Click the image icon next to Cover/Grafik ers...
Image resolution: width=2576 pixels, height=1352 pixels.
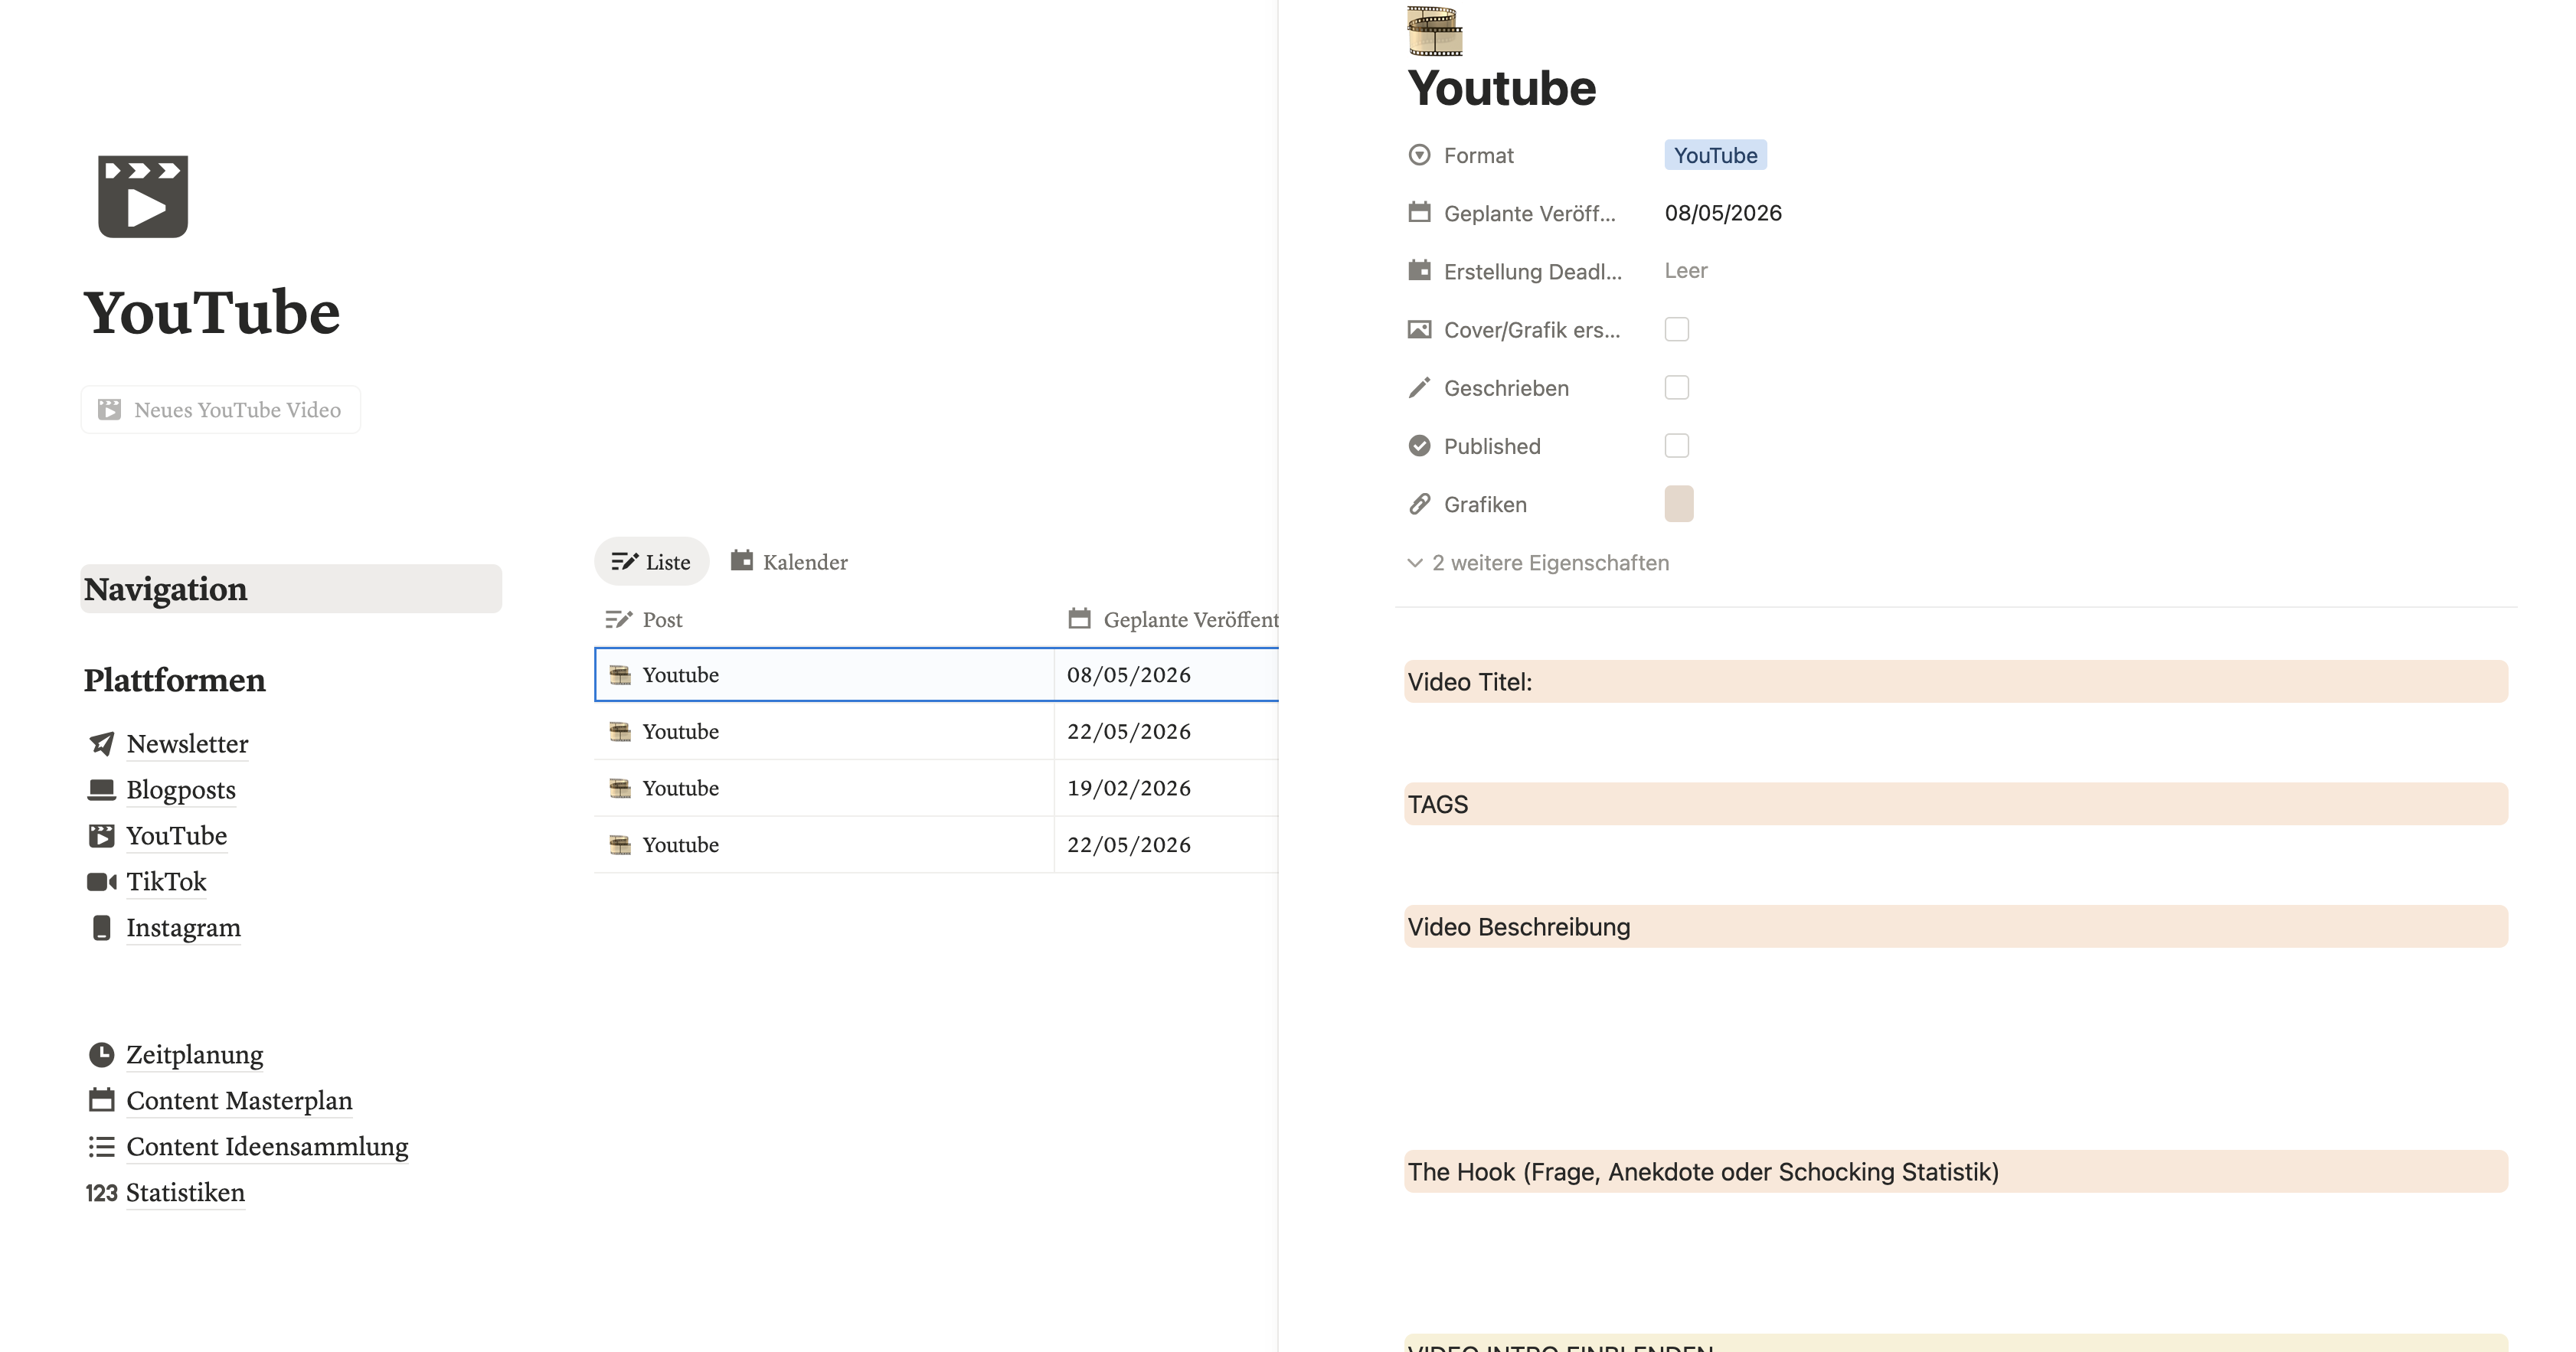1419,330
